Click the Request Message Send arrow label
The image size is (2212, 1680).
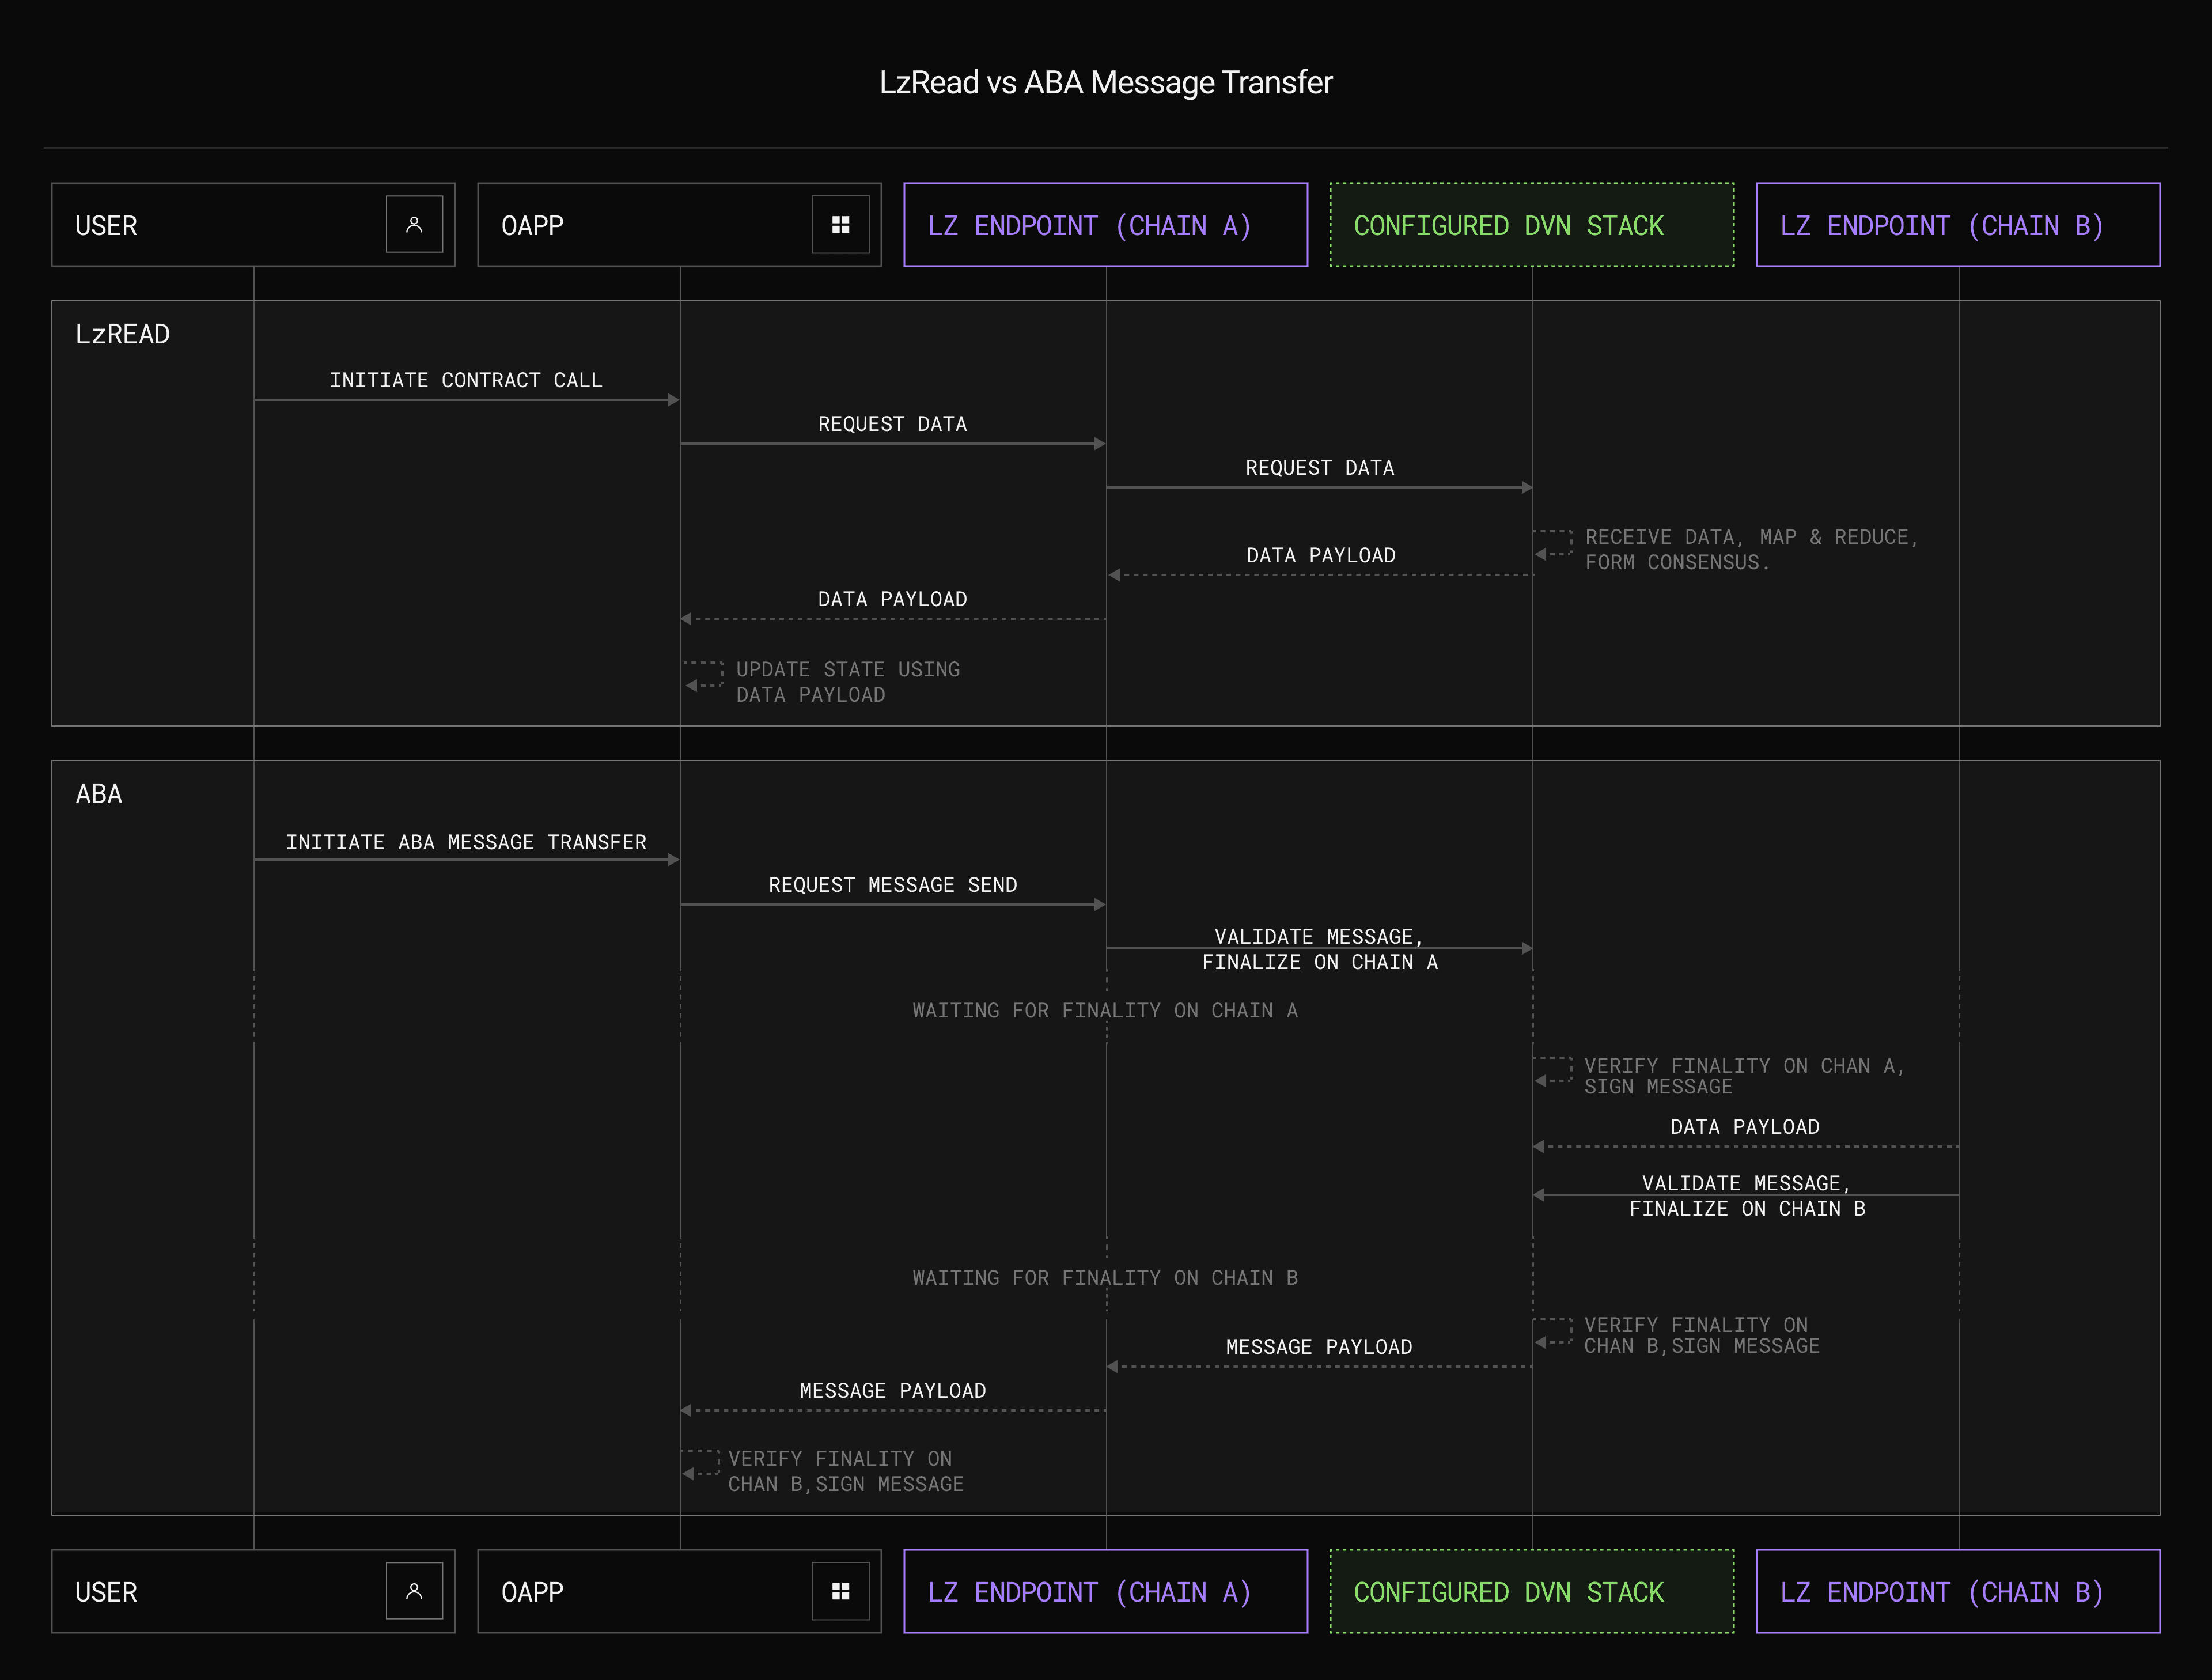892,885
